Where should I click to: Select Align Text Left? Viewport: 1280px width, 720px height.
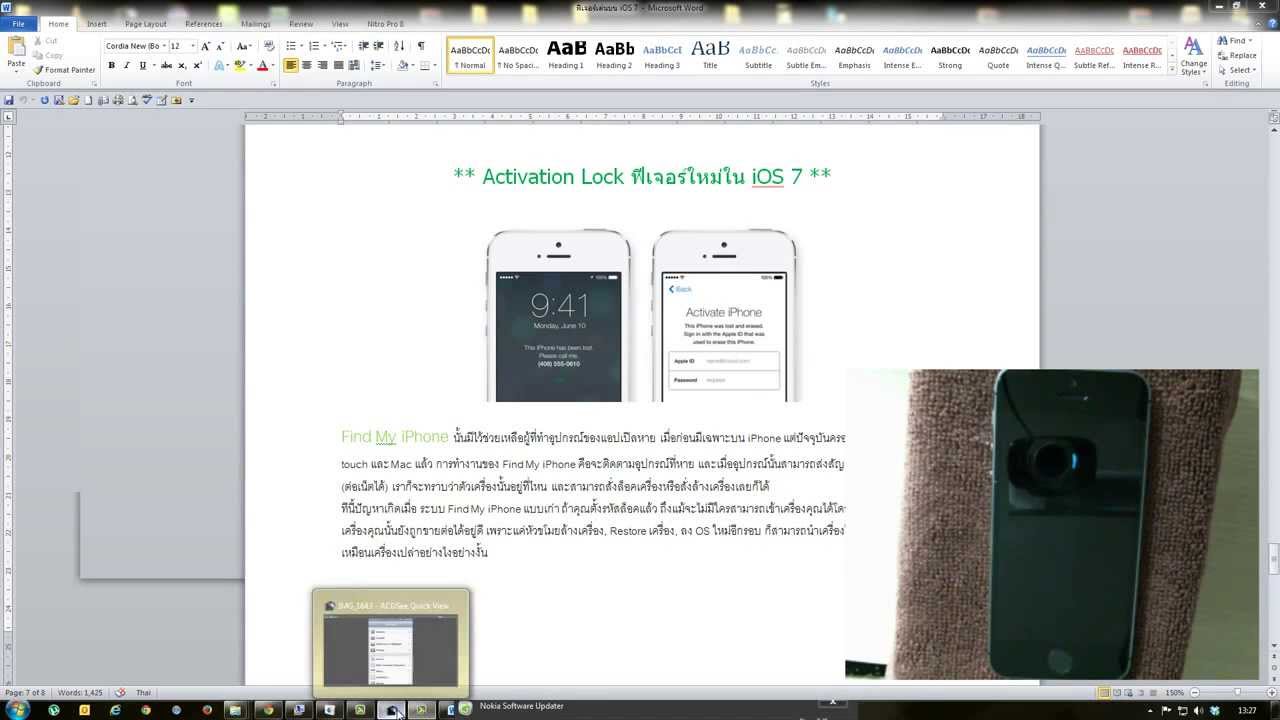click(291, 65)
